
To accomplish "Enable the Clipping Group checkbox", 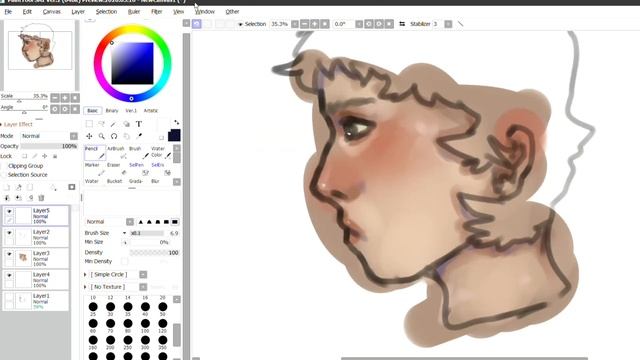I will (x=4, y=166).
